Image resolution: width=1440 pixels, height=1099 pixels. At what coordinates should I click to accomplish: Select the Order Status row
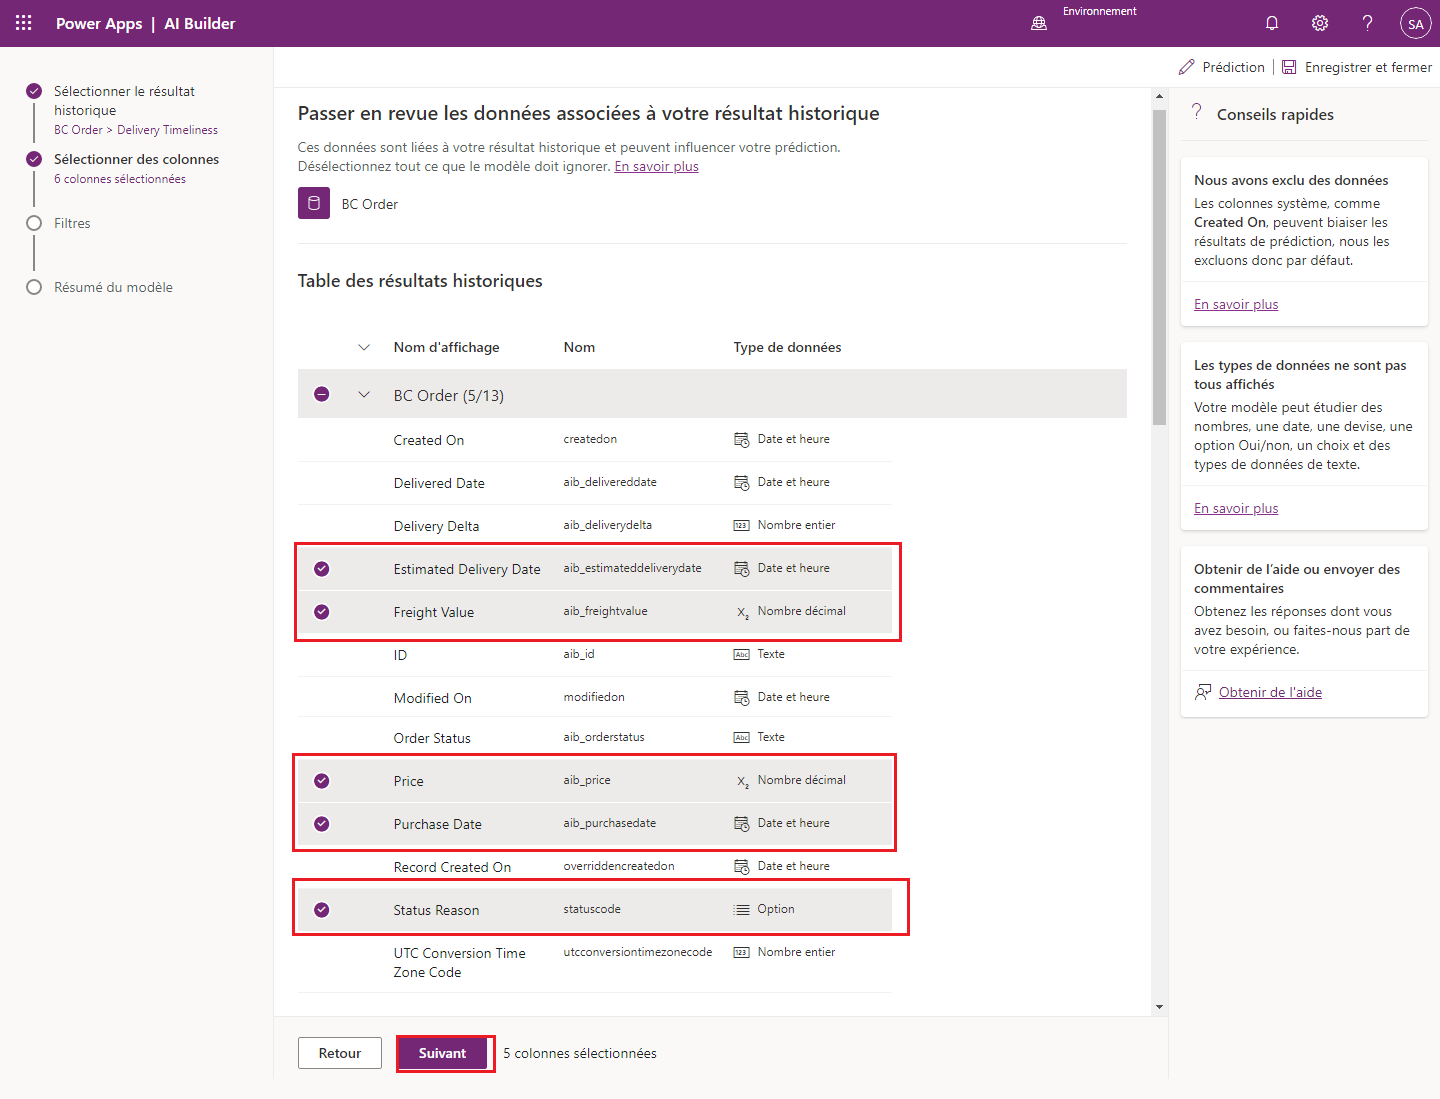point(595,738)
